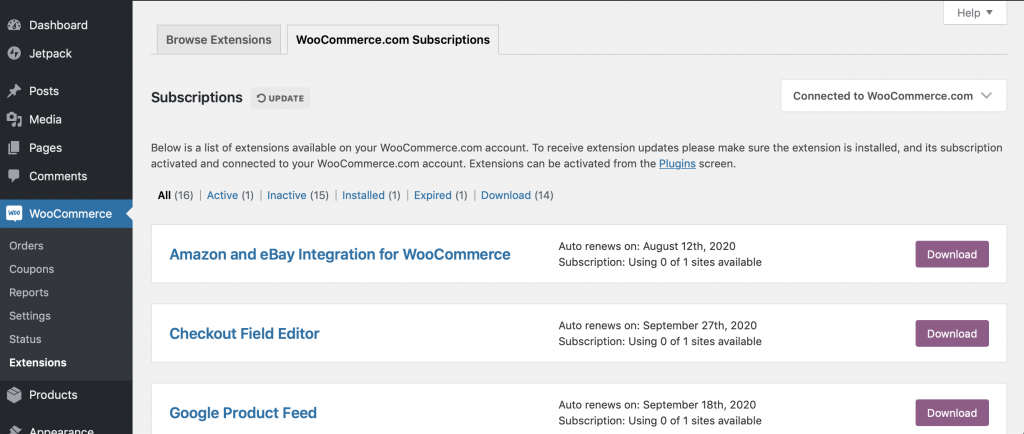The image size is (1024, 434).
Task: Open Jetpack via its sidebar icon
Action: point(14,53)
